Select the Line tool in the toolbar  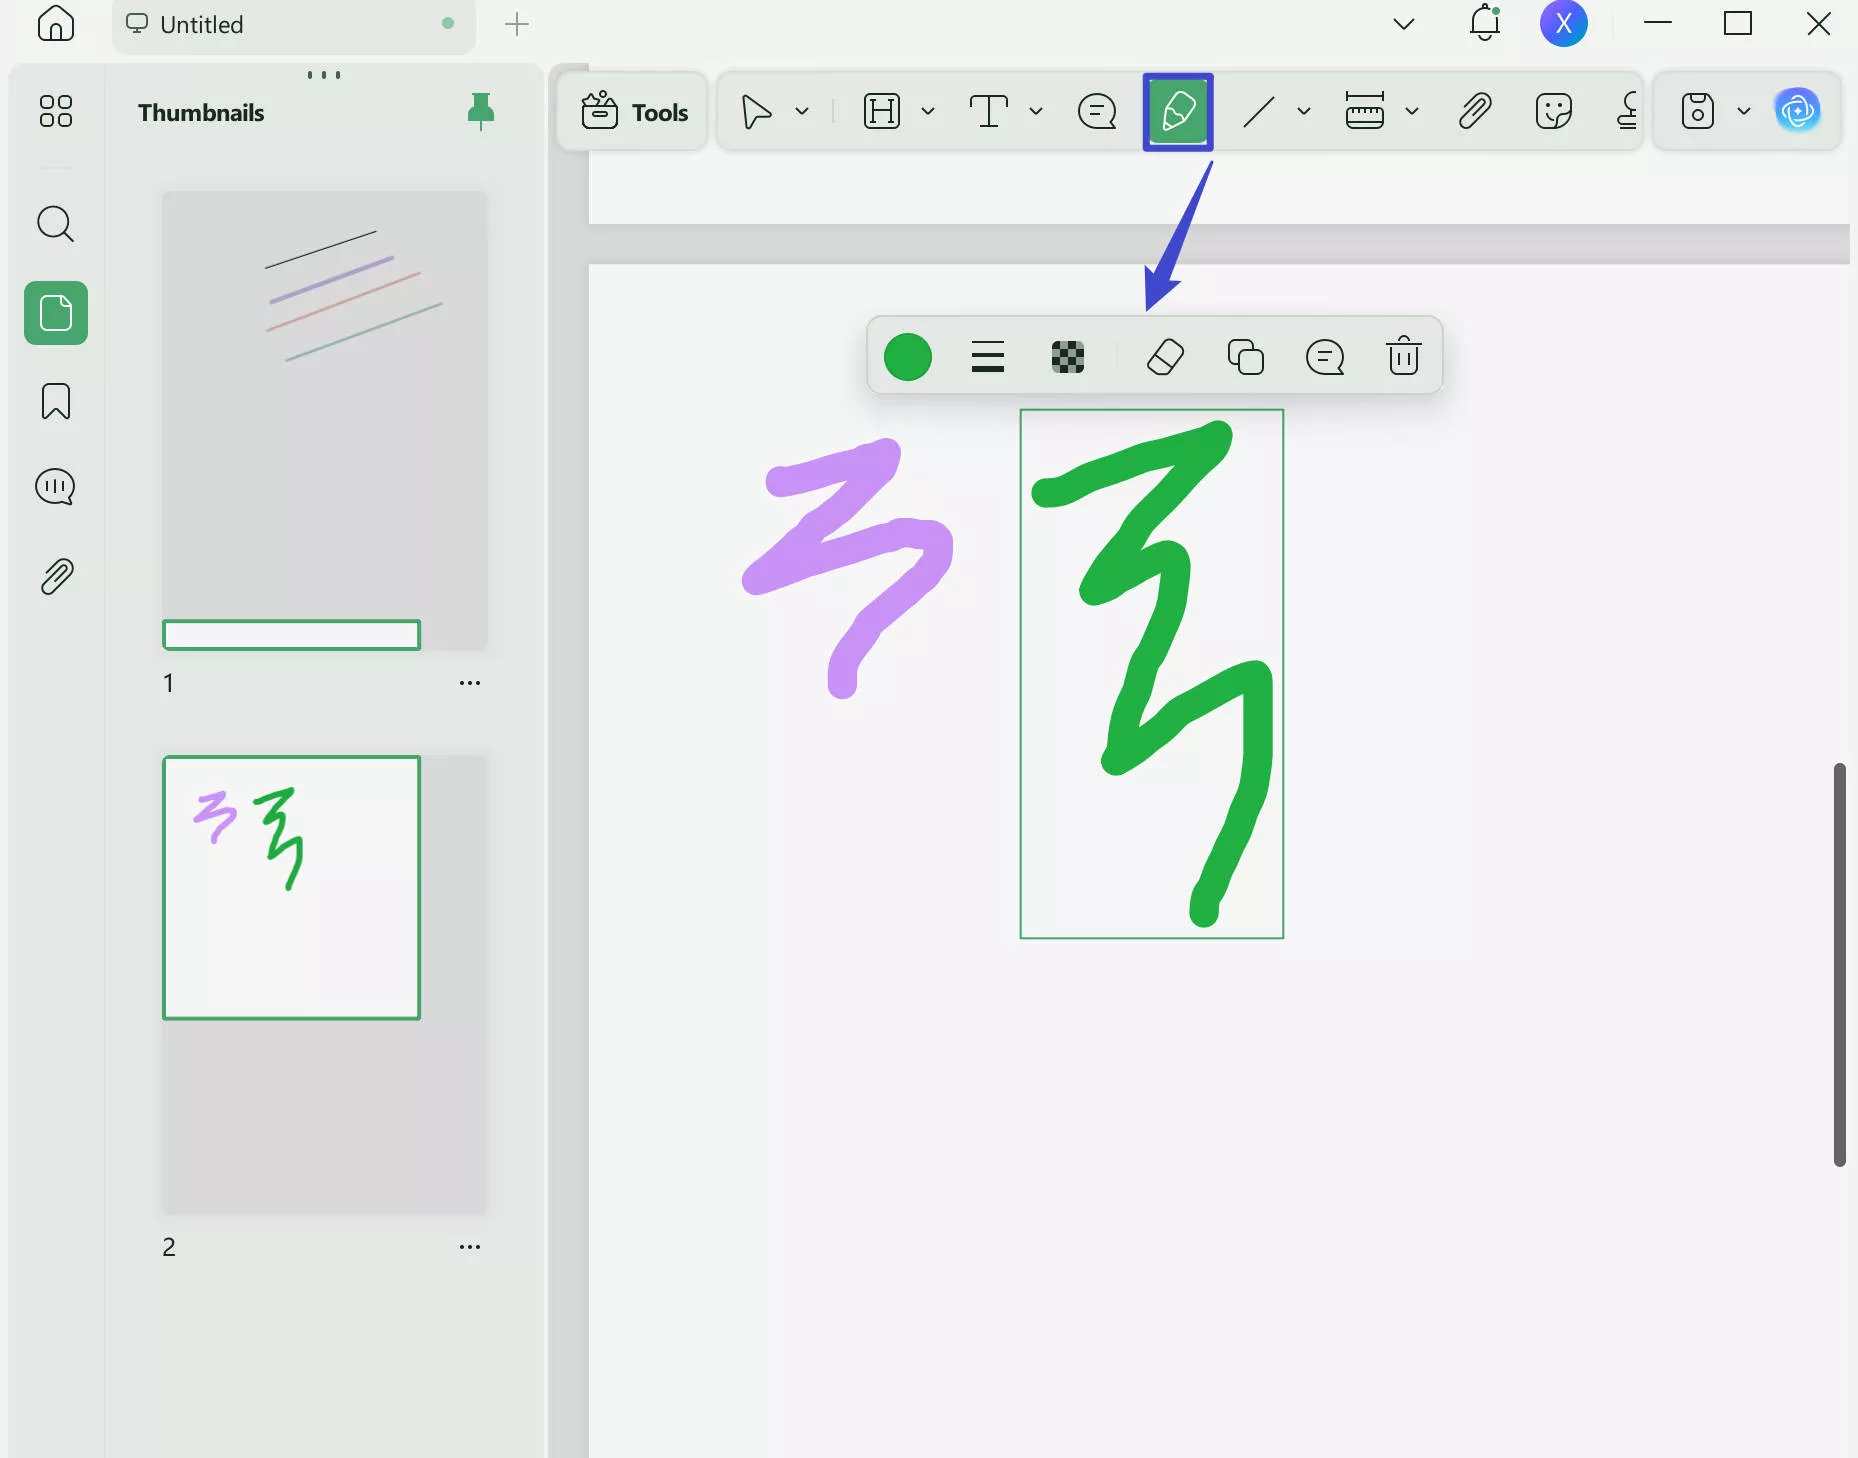[1259, 111]
